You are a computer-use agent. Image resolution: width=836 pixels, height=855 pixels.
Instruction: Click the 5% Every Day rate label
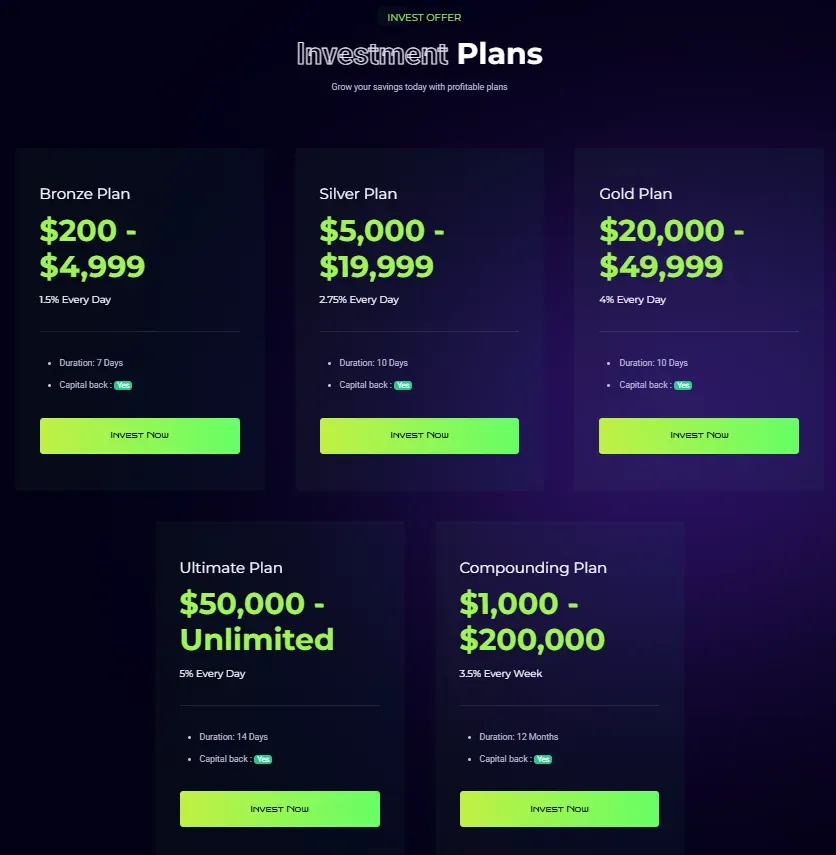click(213, 673)
